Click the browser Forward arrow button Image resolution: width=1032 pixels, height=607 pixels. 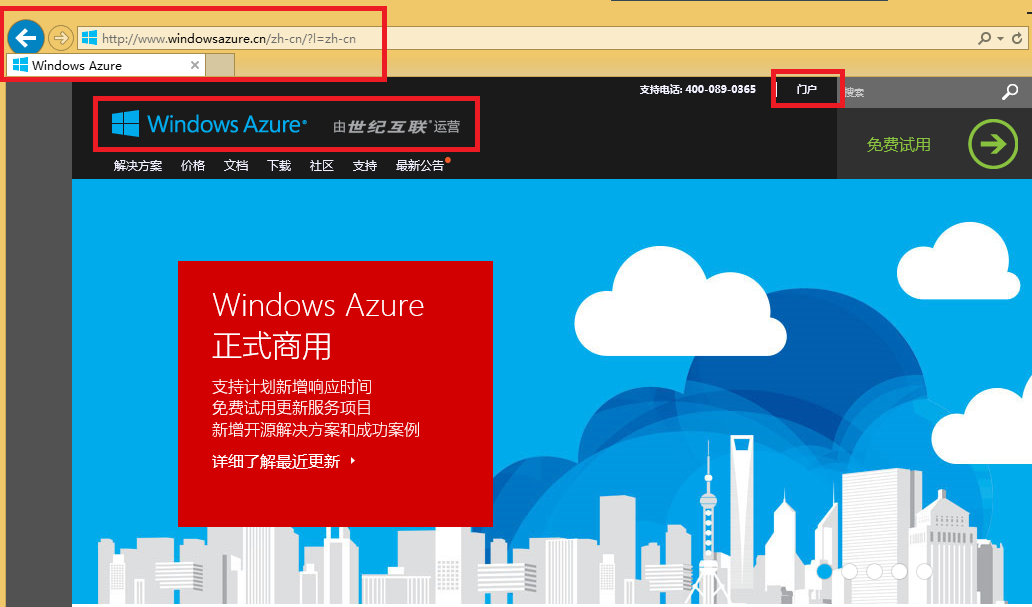point(61,38)
